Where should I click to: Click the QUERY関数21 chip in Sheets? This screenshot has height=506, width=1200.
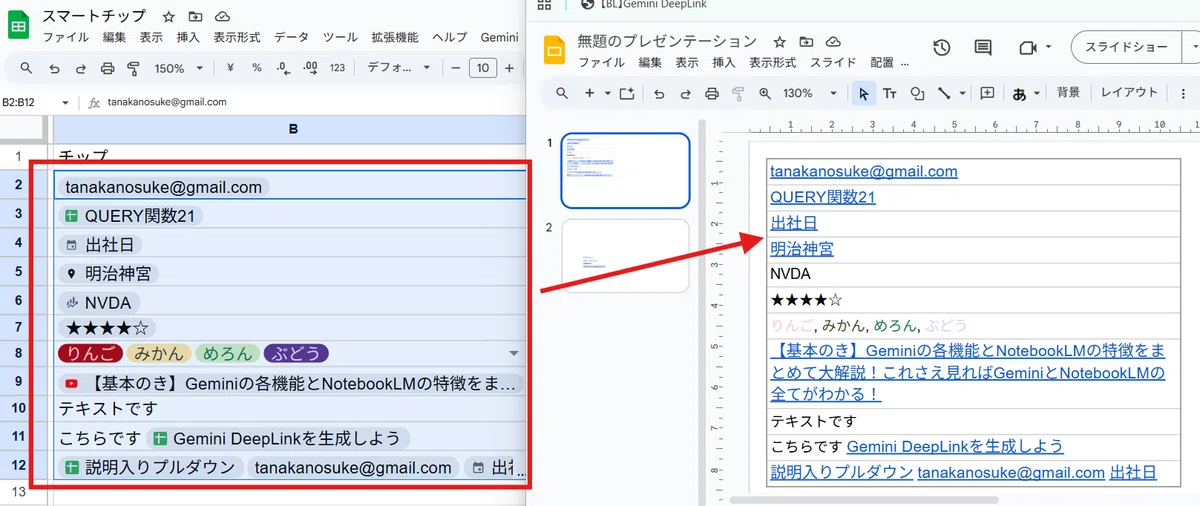click(x=130, y=216)
